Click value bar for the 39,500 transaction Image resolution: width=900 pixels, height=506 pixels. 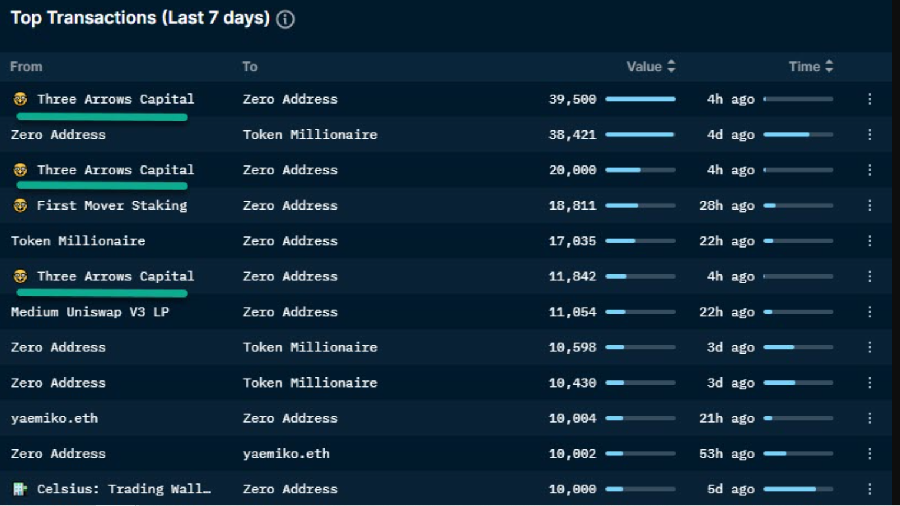point(640,99)
